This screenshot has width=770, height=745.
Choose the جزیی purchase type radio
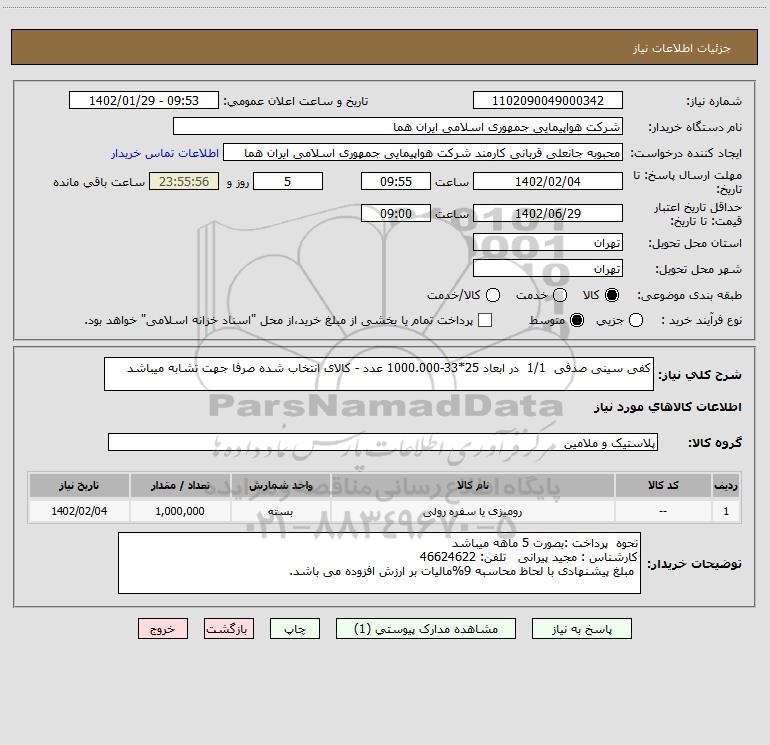click(x=635, y=320)
